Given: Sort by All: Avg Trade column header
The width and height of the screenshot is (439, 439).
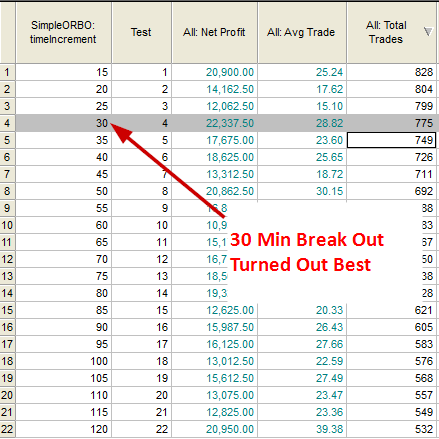Looking at the screenshot, I should pyautogui.click(x=302, y=32).
